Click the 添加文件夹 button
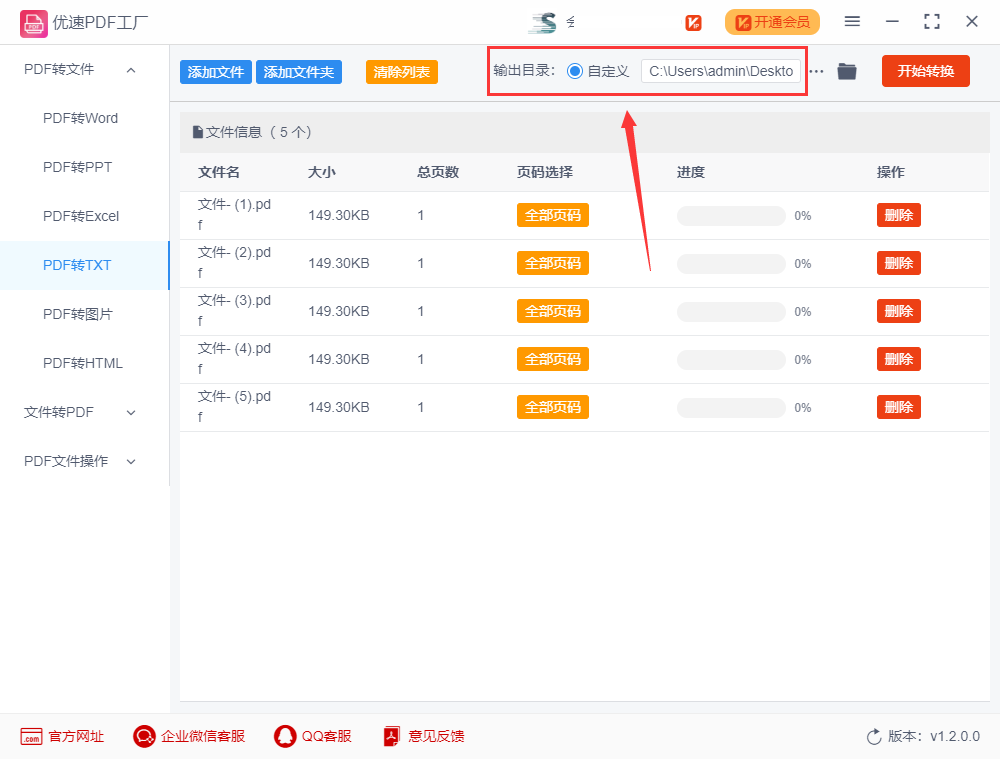The height and width of the screenshot is (760, 1000). 298,72
